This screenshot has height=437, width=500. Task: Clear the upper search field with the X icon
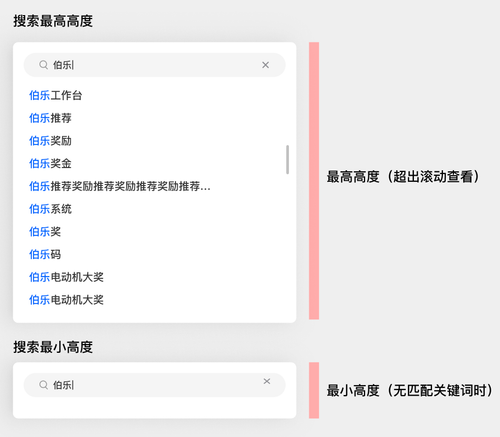(265, 65)
